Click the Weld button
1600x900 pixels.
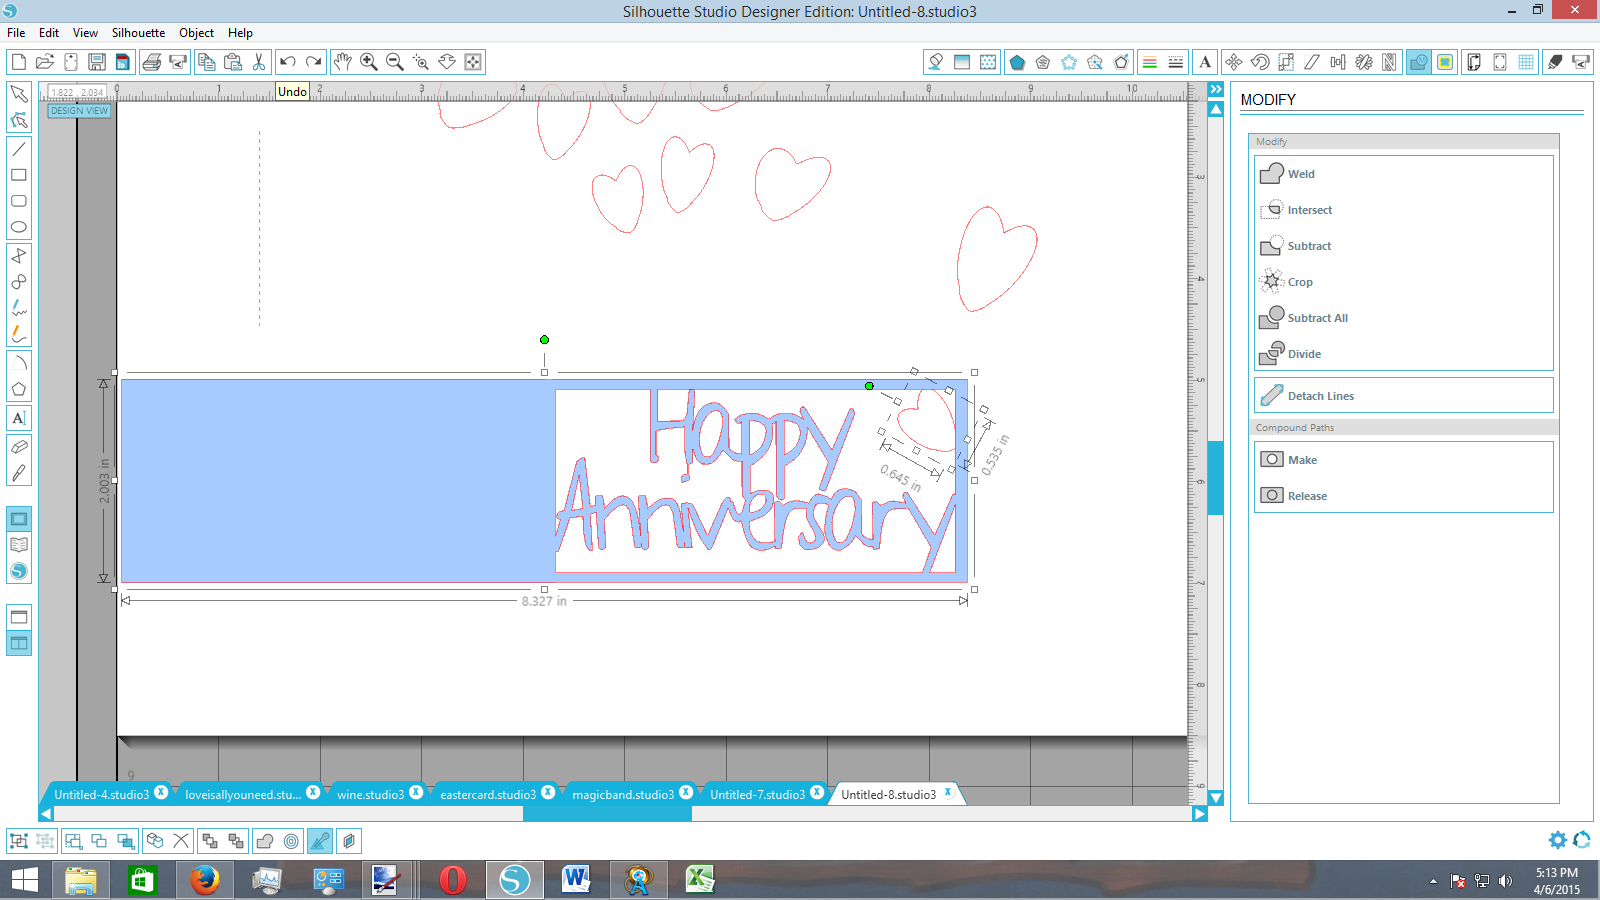pos(1403,174)
